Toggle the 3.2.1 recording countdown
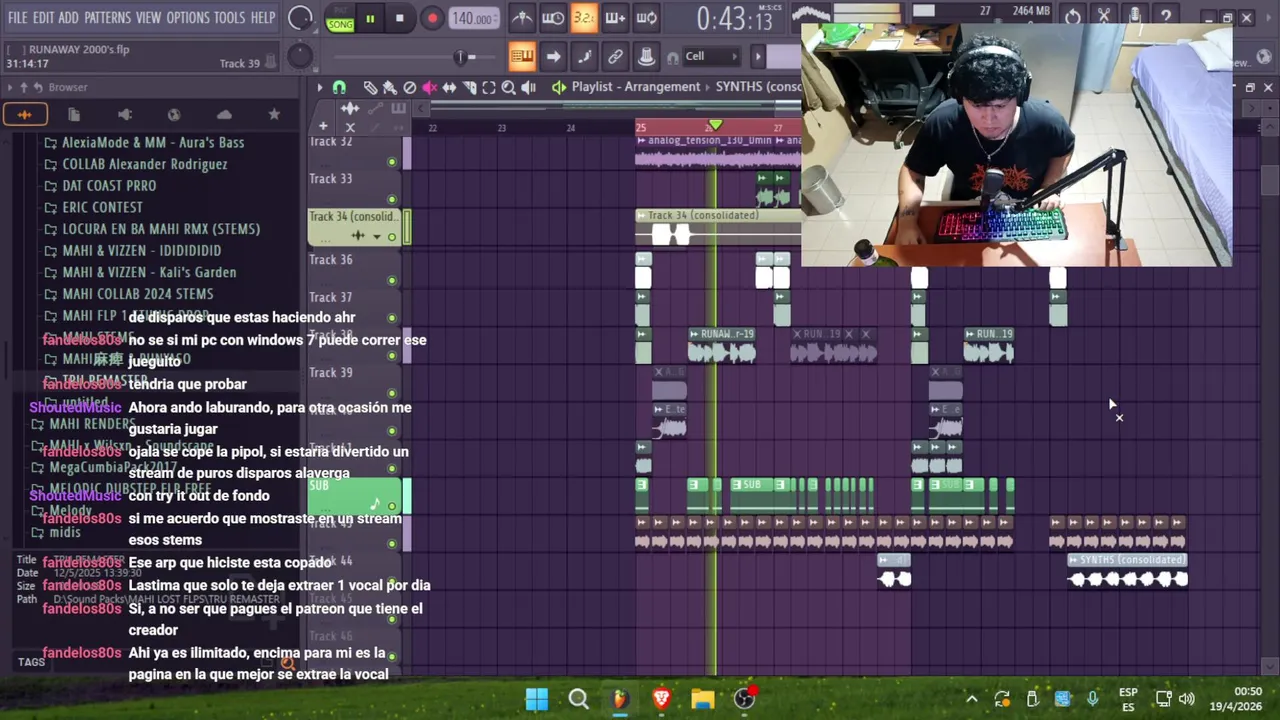Screen dimensions: 1280x720 click(584, 17)
